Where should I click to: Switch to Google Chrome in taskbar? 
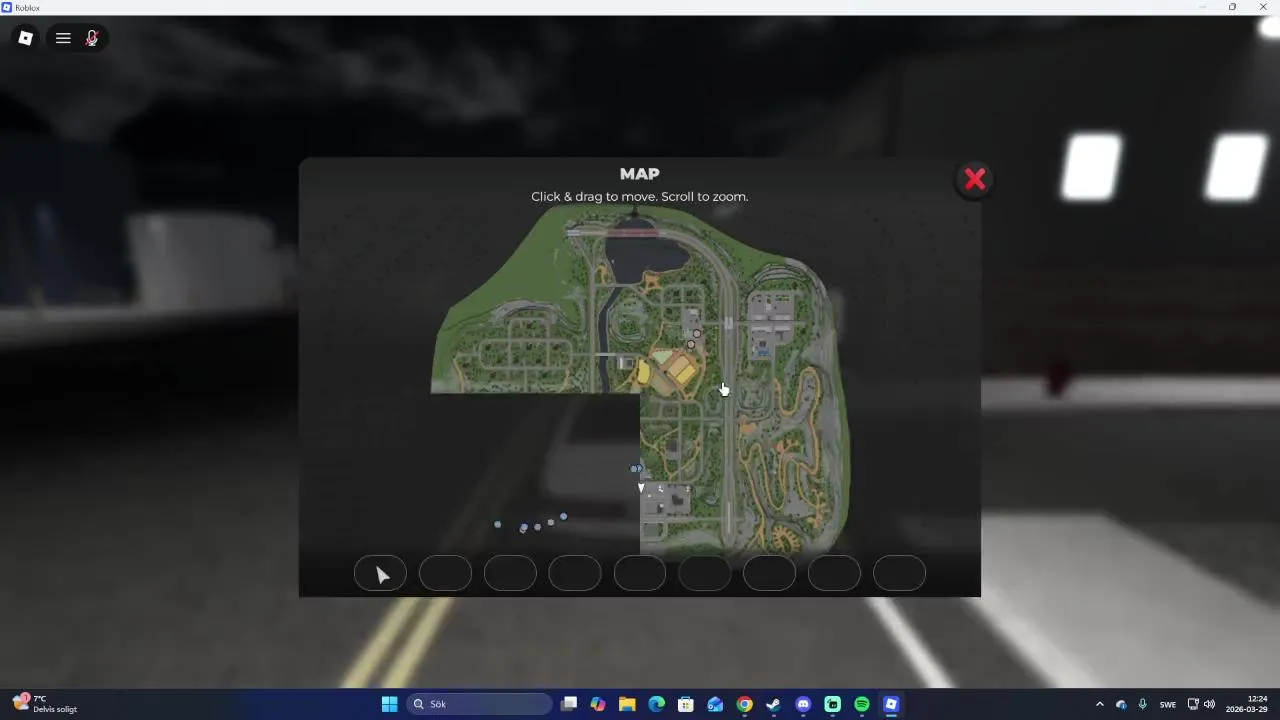(x=744, y=704)
